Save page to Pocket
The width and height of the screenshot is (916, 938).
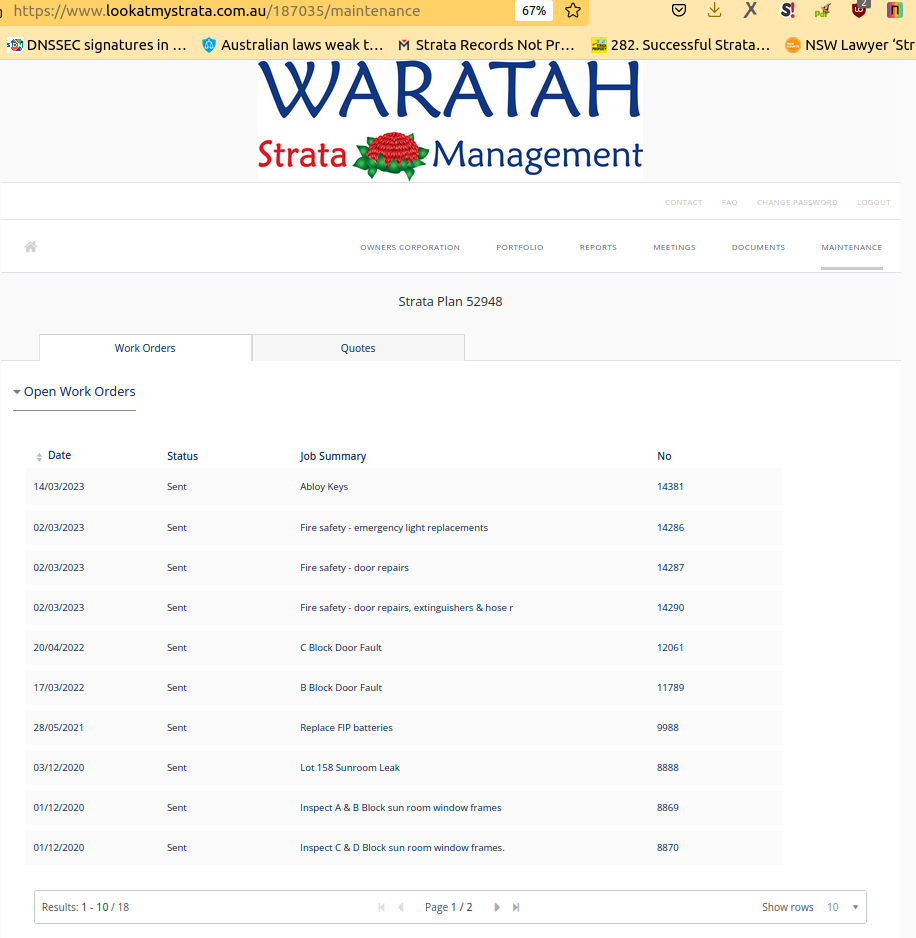(x=678, y=10)
